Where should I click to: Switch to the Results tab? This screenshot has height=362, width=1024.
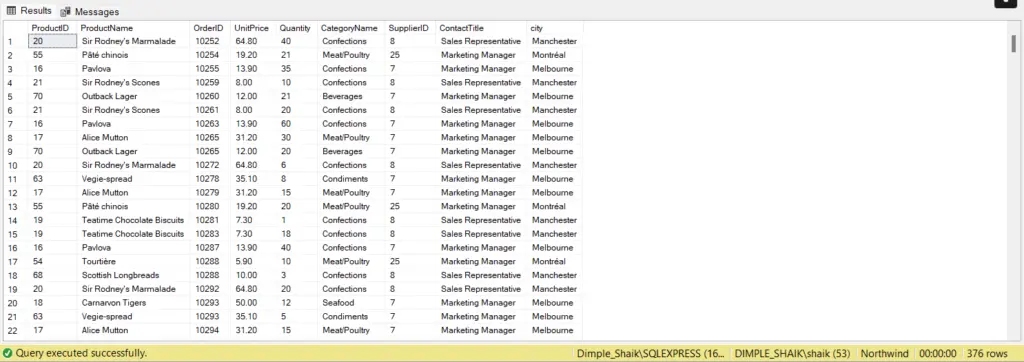(x=29, y=11)
